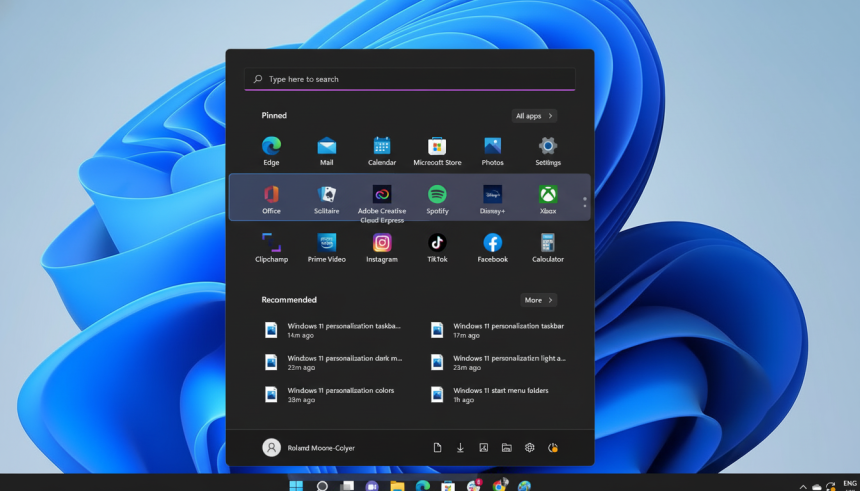Open Prime Video

[326, 247]
